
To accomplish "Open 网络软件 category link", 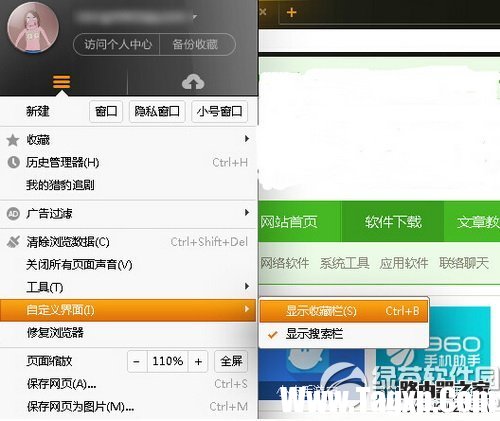I will pos(285,263).
